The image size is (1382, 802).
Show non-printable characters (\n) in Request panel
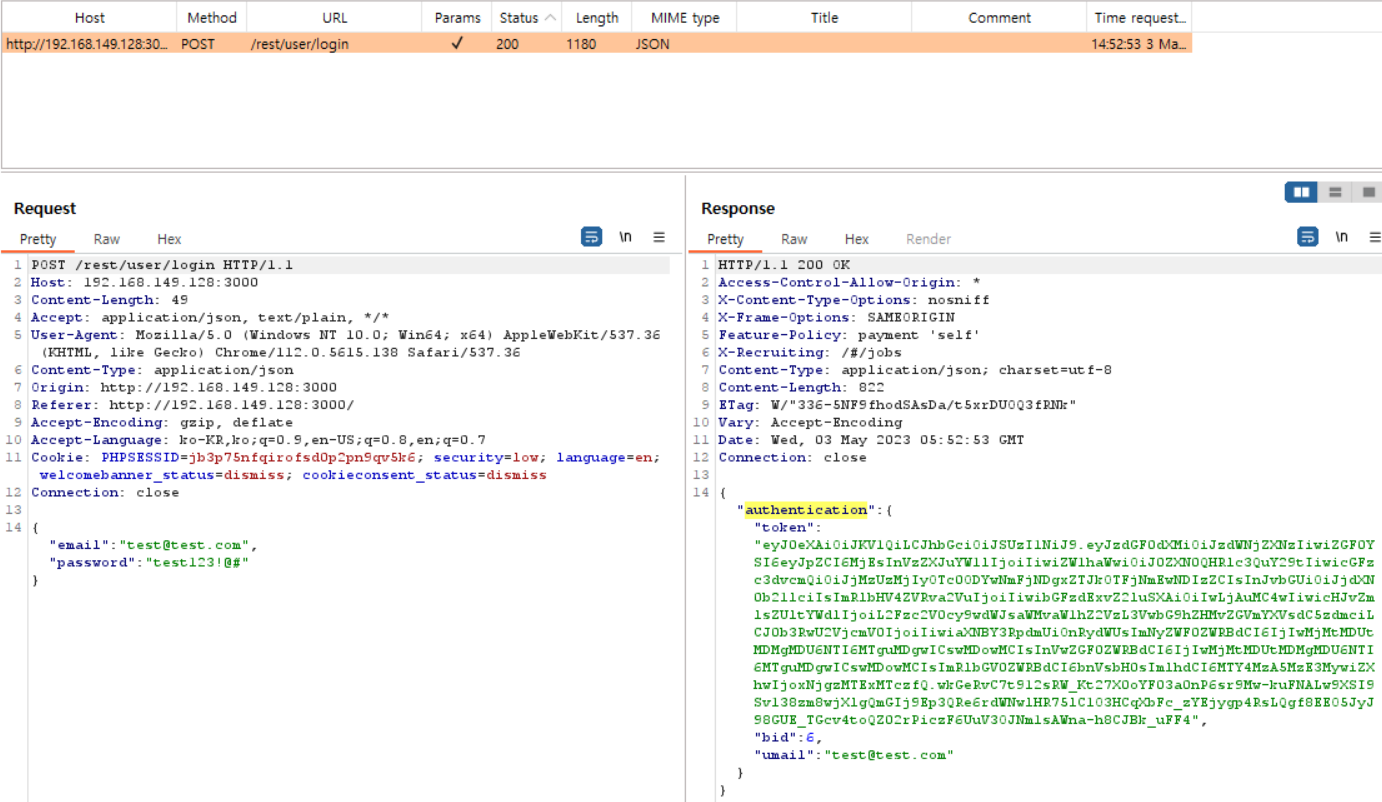(x=626, y=237)
